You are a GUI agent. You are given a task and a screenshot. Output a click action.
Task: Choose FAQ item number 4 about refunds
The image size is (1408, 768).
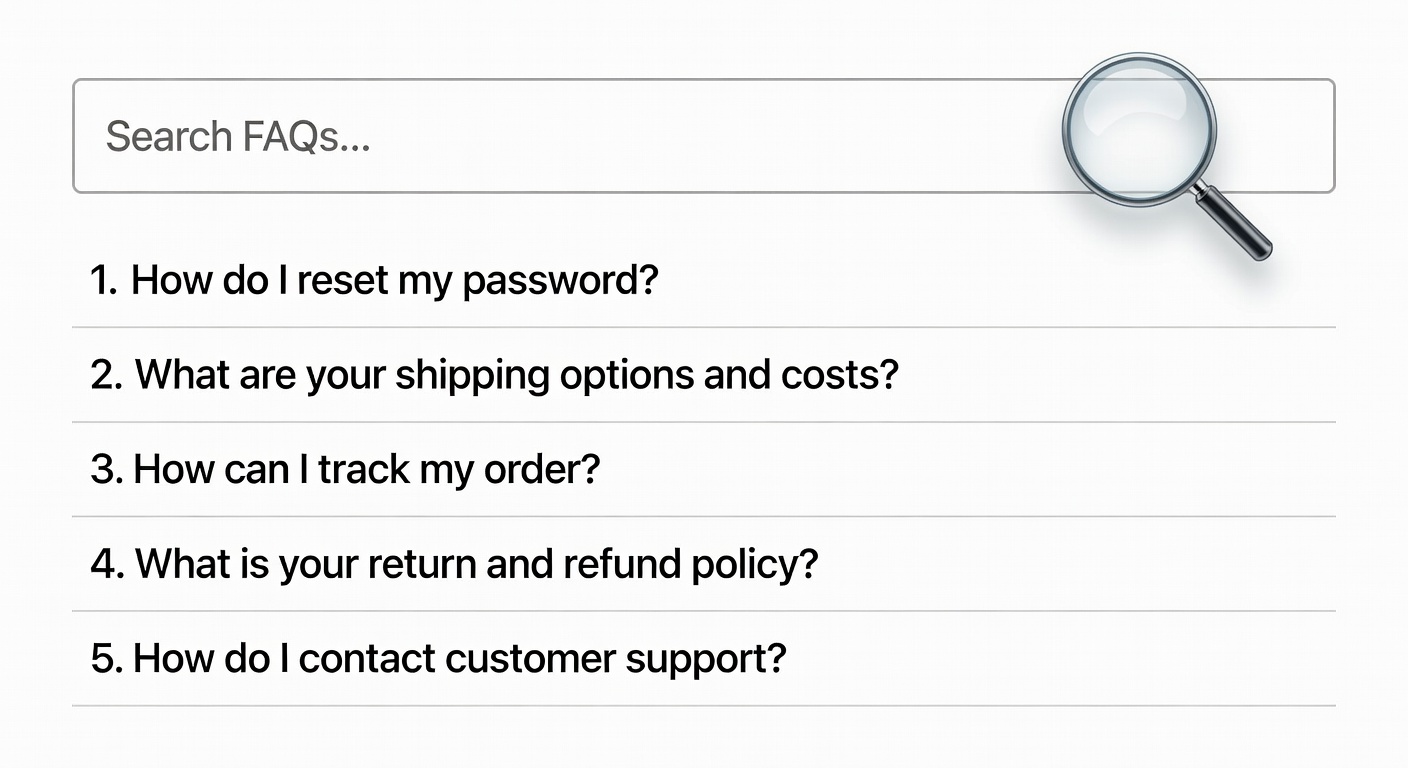[454, 564]
